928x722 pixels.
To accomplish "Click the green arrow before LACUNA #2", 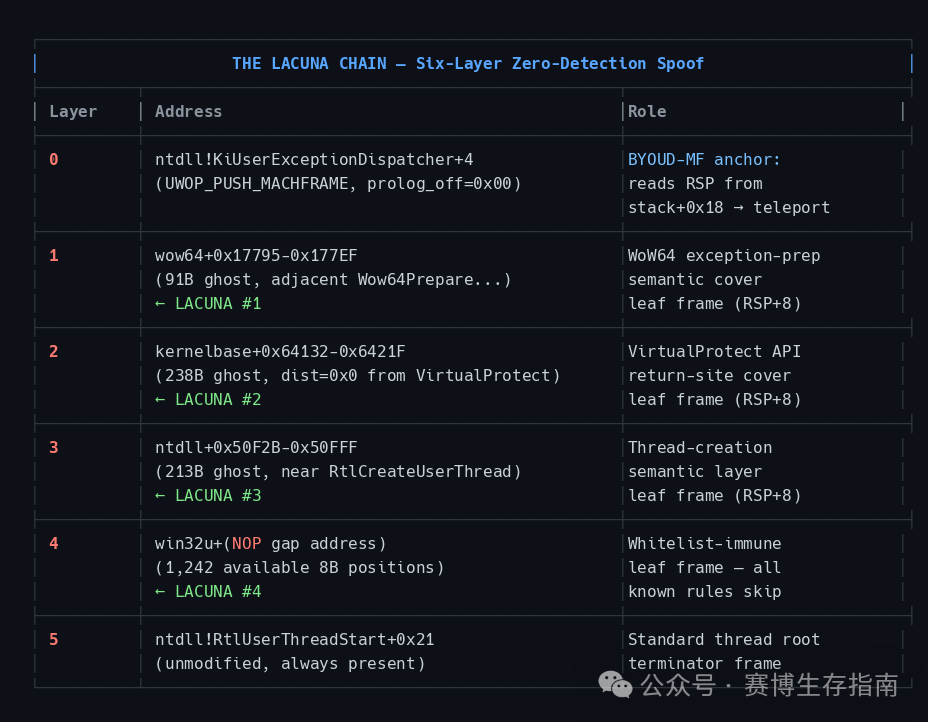I will [160, 399].
